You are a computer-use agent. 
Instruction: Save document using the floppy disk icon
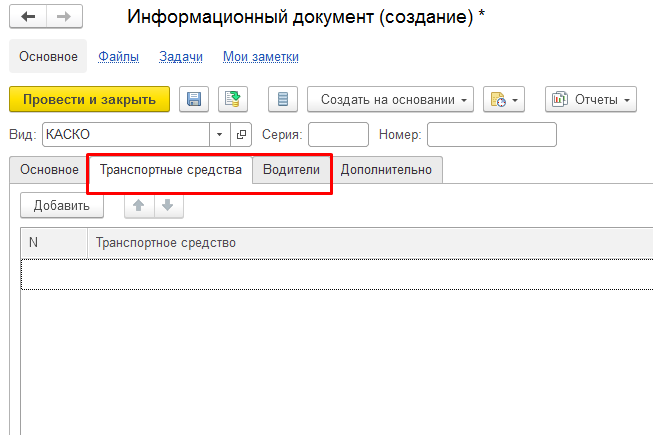pyautogui.click(x=194, y=99)
